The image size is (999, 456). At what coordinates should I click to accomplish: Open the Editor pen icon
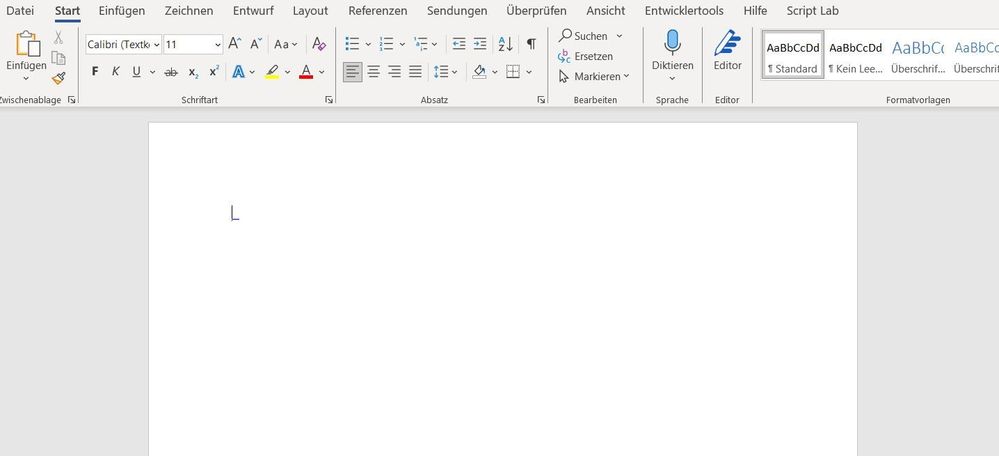727,43
